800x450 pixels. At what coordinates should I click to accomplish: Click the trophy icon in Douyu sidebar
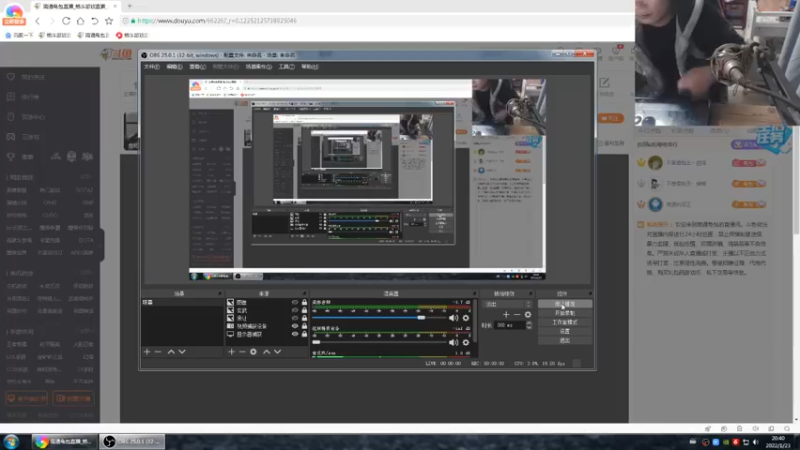tap(11, 157)
